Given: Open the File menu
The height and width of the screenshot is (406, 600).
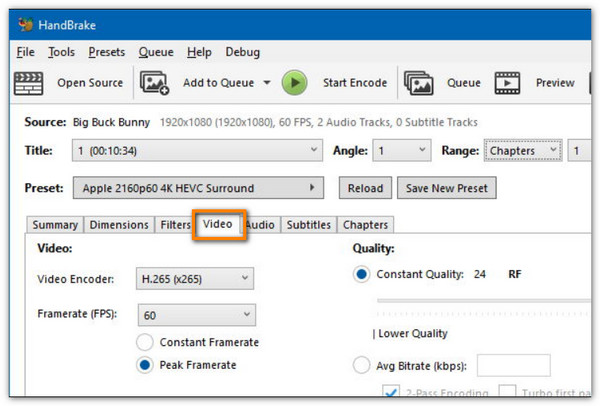Looking at the screenshot, I should point(26,52).
